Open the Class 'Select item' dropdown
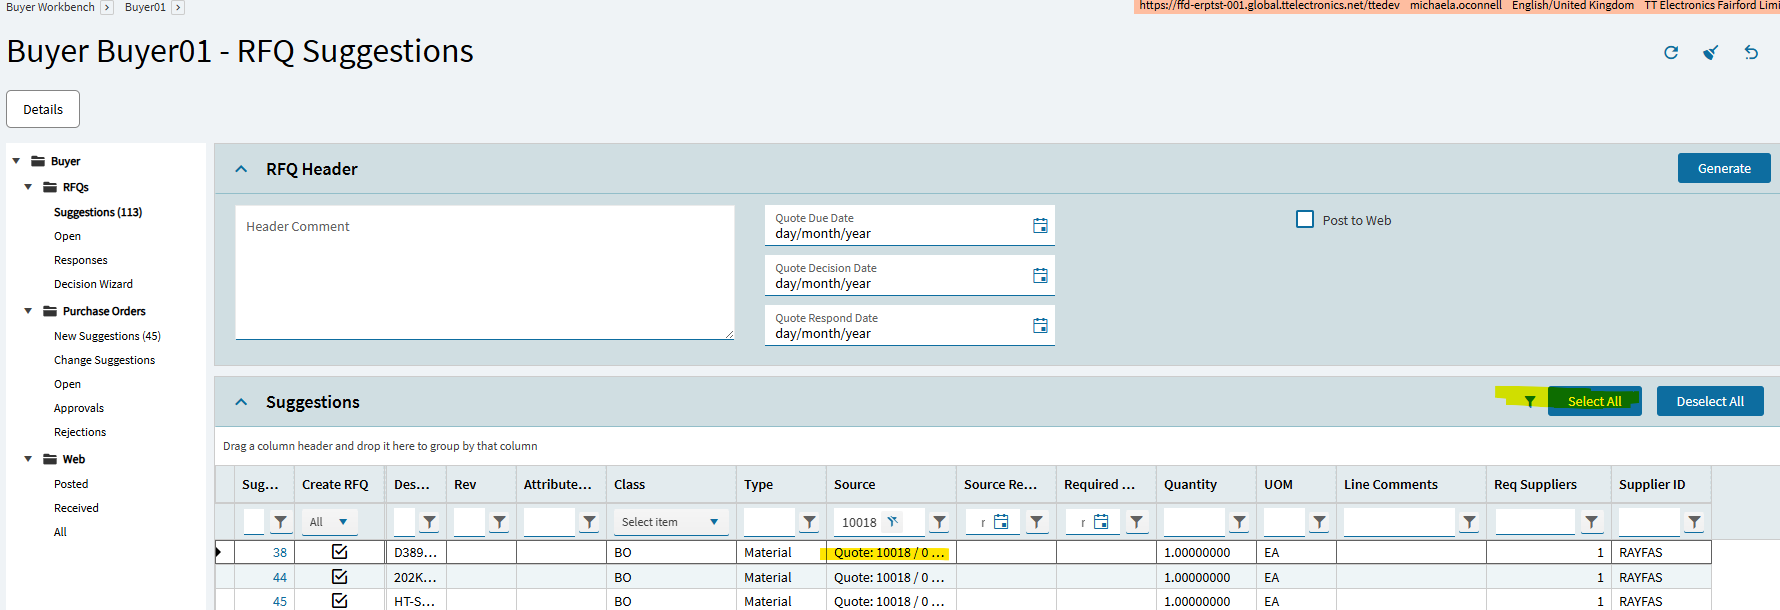Screen dimensions: 1780x610 (670, 522)
